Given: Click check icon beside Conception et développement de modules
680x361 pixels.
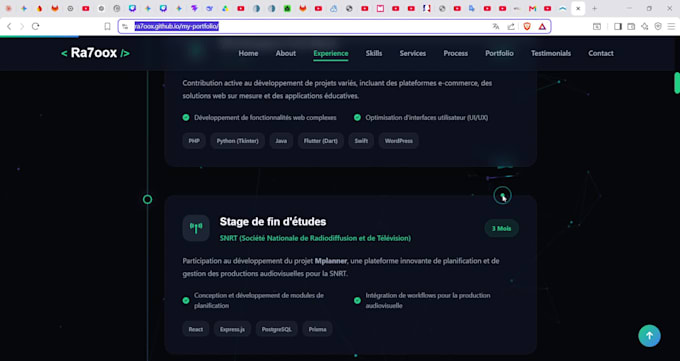Looking at the screenshot, I should [186, 300].
